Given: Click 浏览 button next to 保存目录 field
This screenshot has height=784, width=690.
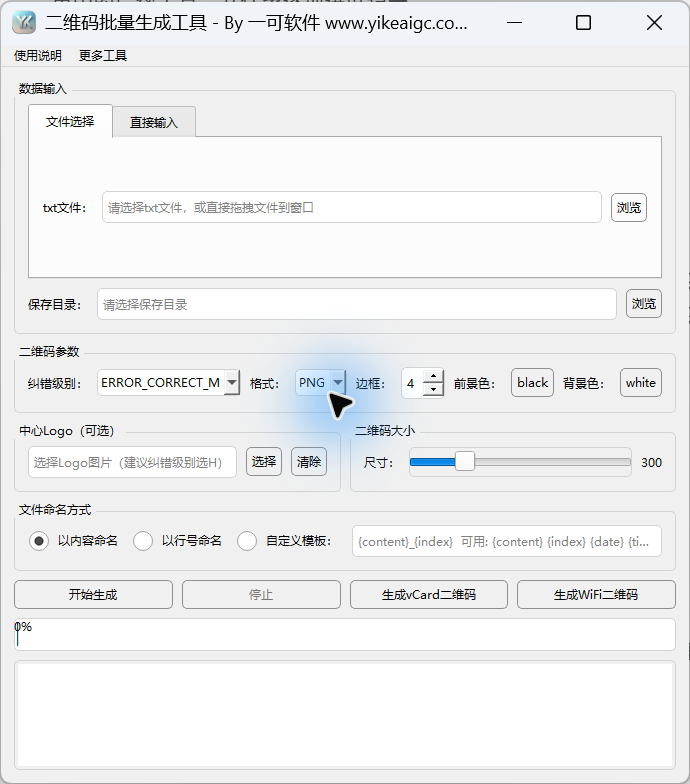Looking at the screenshot, I should [644, 304].
